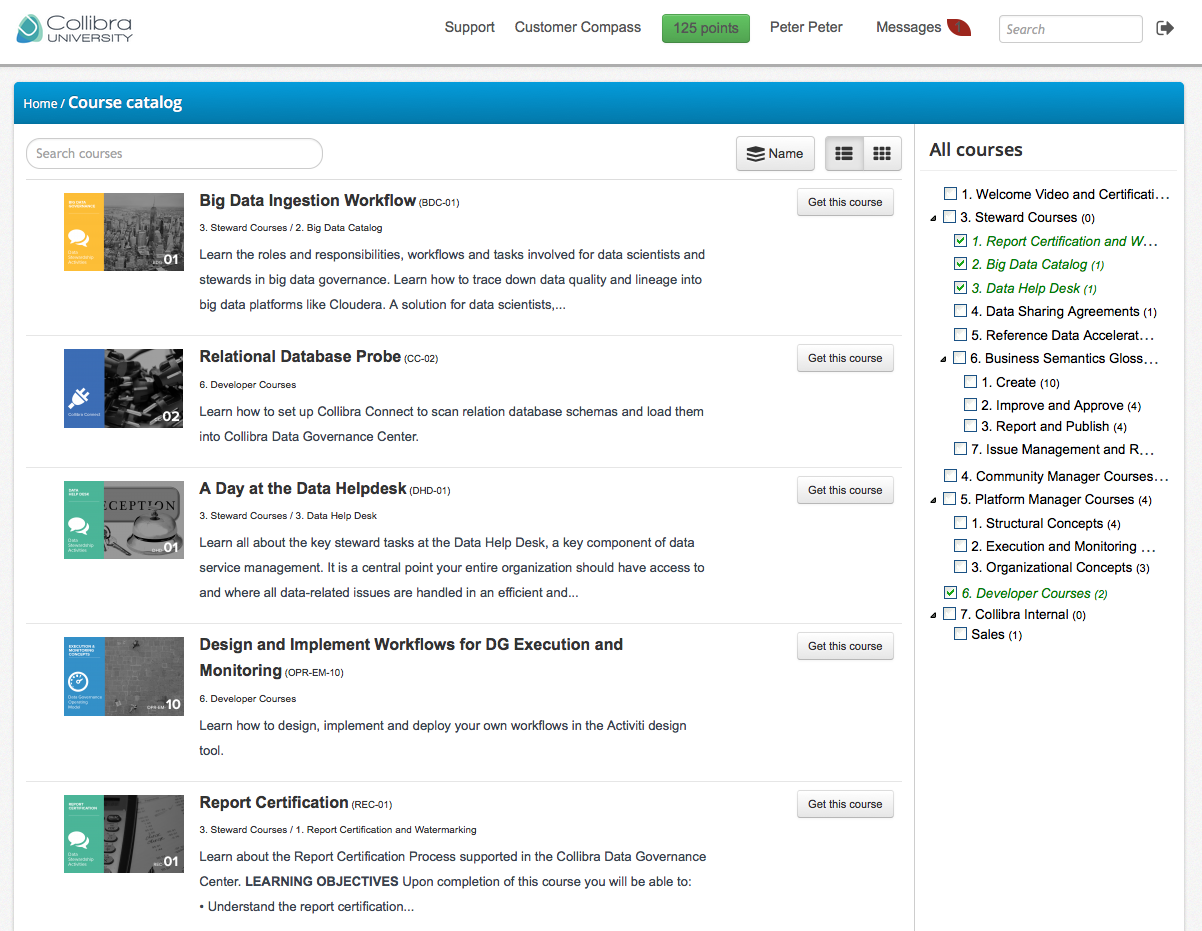The height and width of the screenshot is (931, 1202).
Task: Uncheck the Developer Courses checkbox
Action: [x=950, y=593]
